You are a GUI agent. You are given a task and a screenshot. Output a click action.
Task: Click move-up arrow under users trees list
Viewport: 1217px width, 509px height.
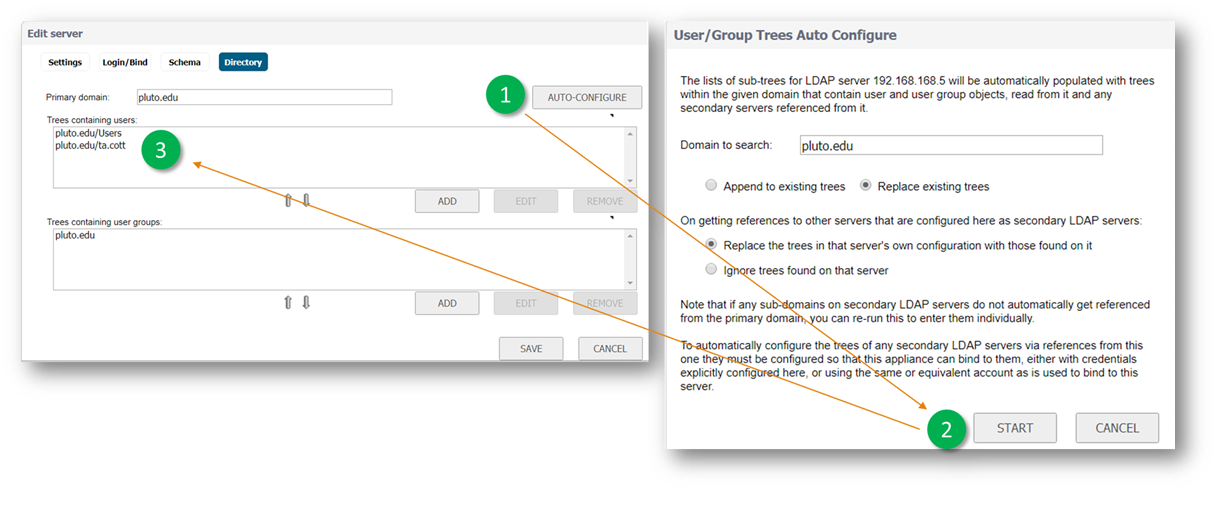click(x=288, y=201)
